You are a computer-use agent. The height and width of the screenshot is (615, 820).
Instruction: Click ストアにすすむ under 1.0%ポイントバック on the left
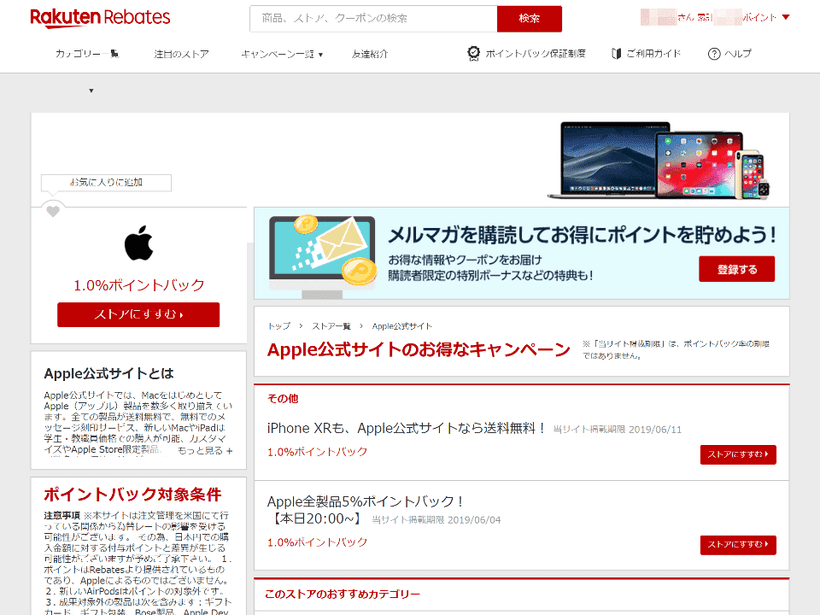[139, 314]
